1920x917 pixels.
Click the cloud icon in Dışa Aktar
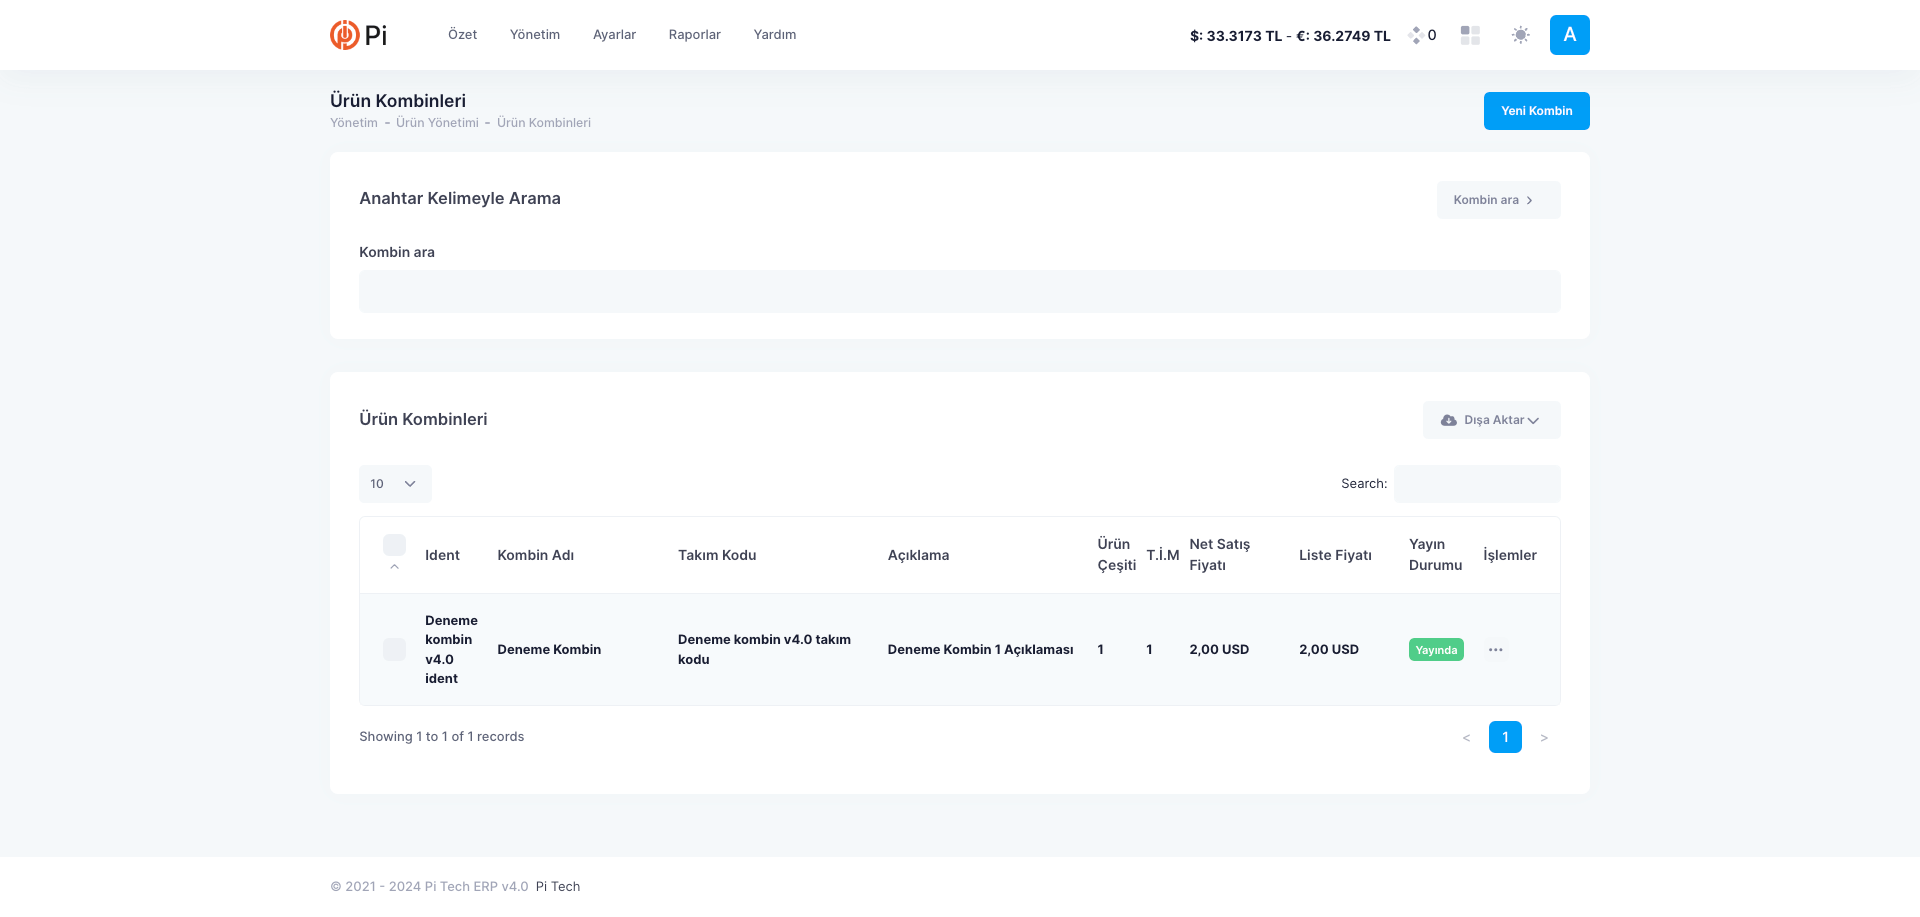coord(1448,420)
